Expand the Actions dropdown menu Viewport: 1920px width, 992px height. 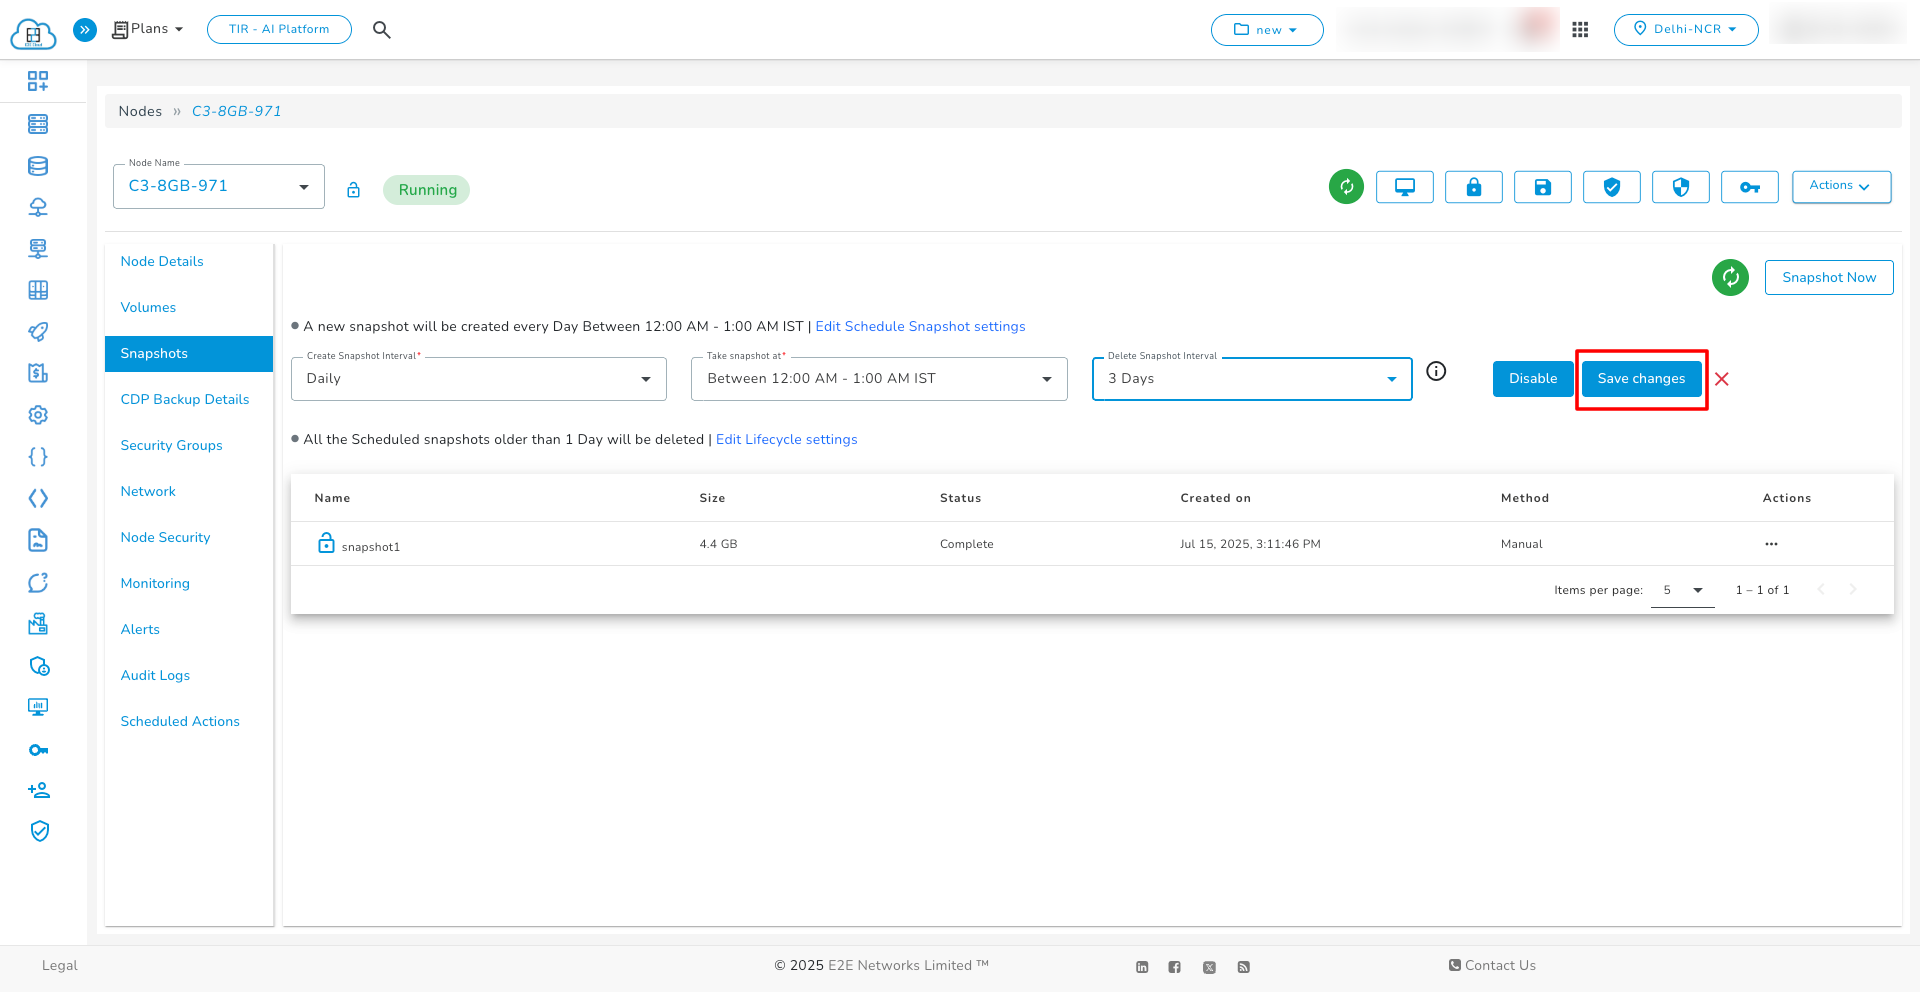(x=1840, y=186)
